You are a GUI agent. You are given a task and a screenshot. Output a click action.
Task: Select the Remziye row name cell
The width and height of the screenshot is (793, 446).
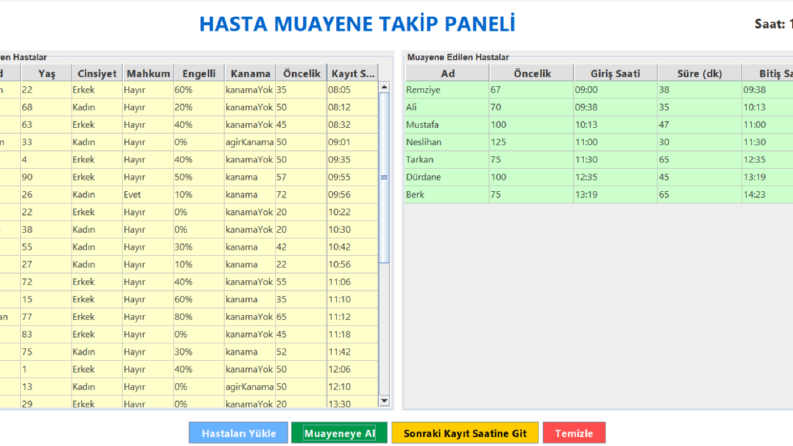[x=447, y=90]
